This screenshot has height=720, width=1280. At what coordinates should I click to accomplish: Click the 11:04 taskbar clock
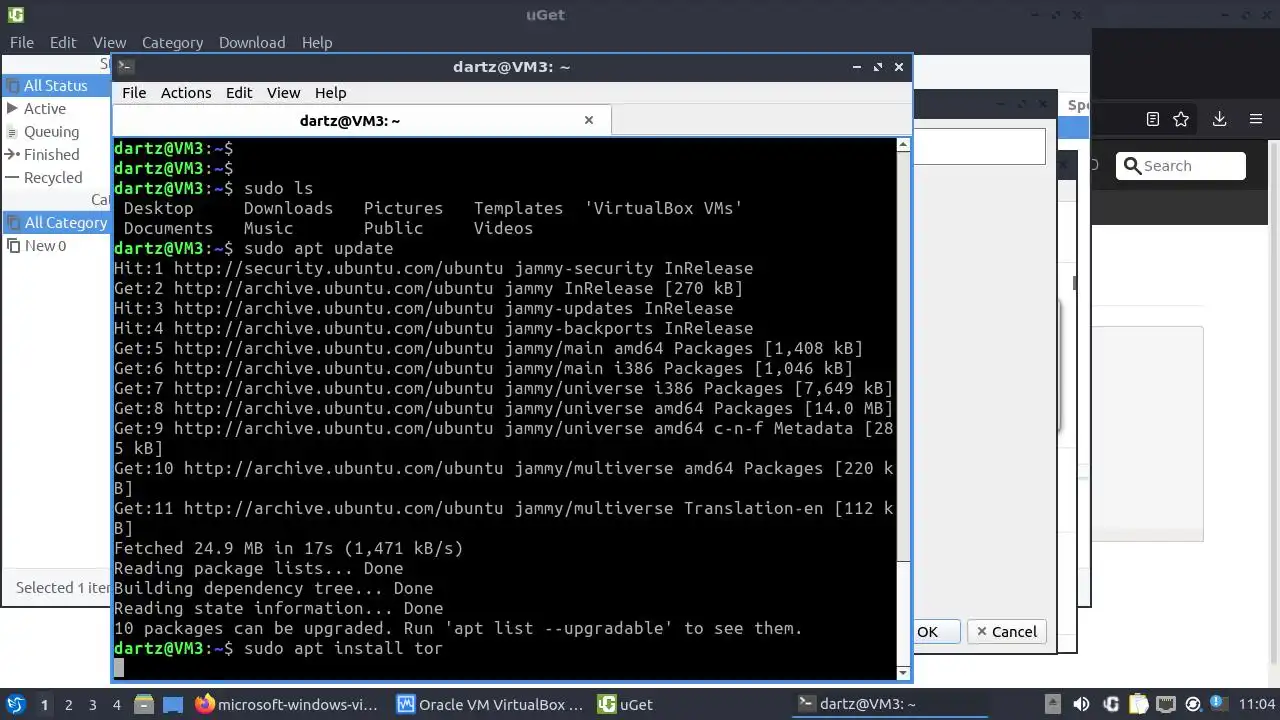pyautogui.click(x=1257, y=704)
